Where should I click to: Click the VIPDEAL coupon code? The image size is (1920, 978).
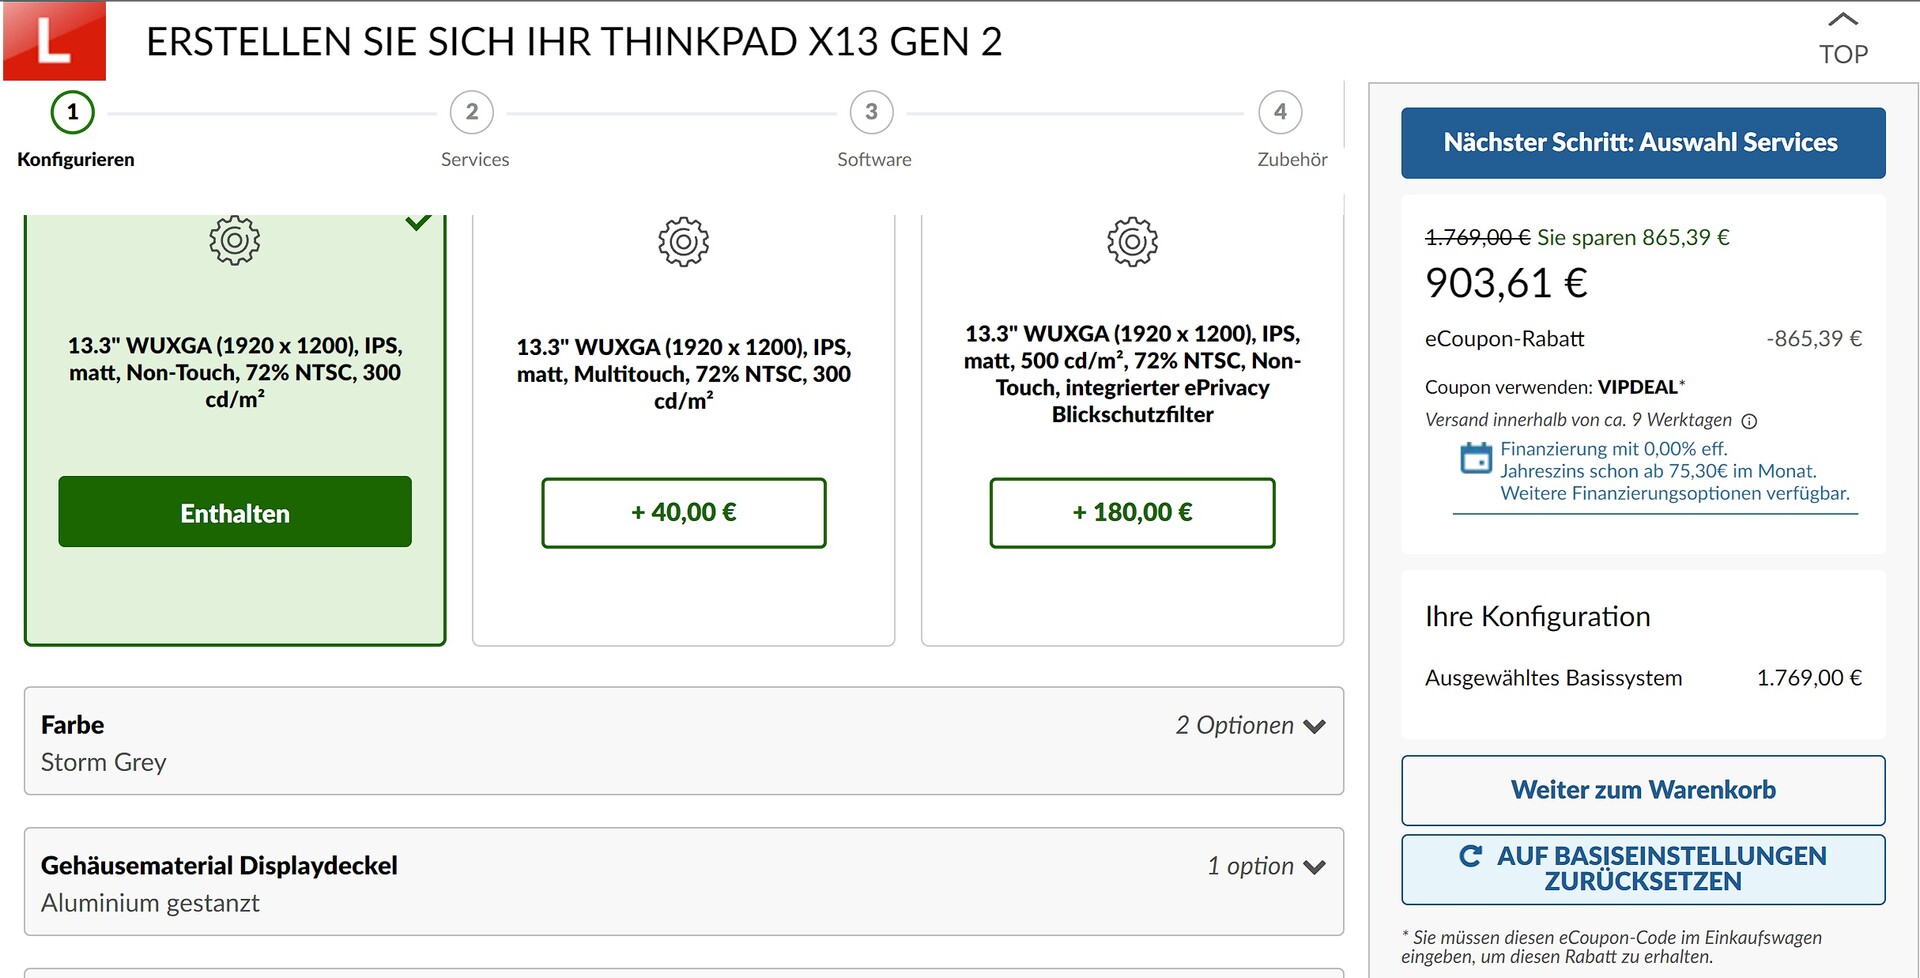[1638, 387]
